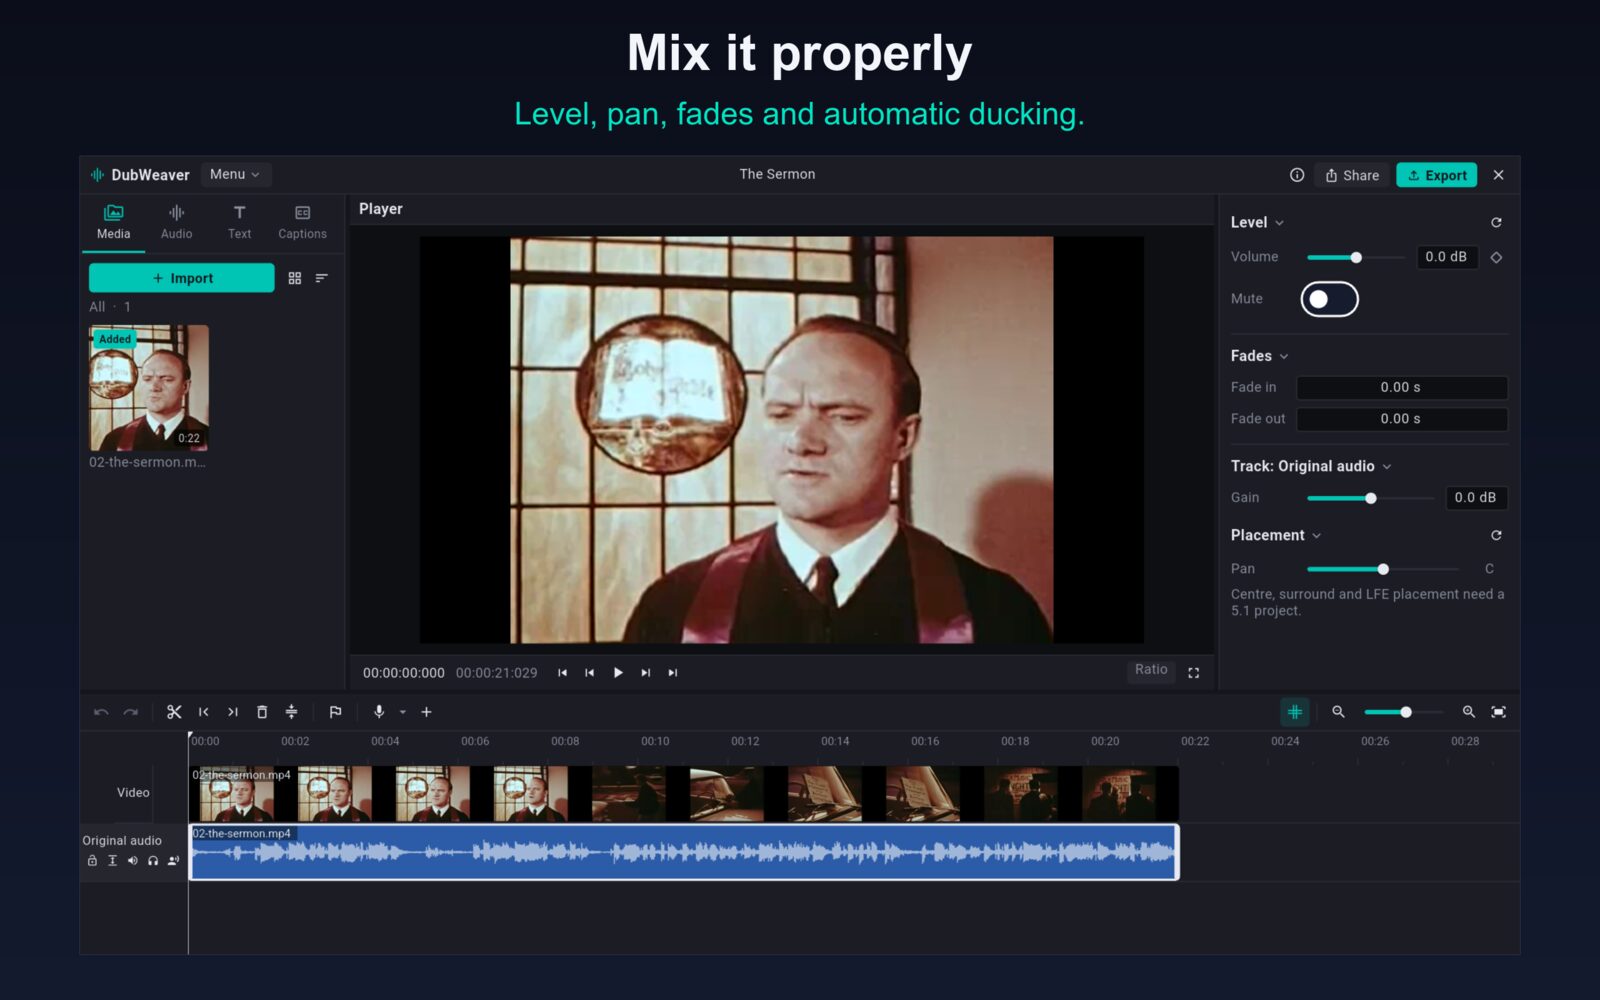Add a flag marker on timeline
The image size is (1600, 1000).
(x=335, y=712)
